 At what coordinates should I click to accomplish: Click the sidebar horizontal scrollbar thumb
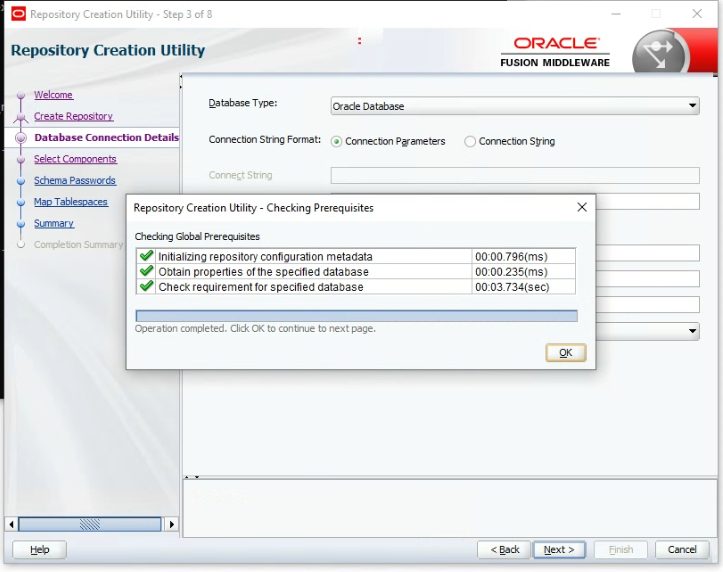point(90,524)
